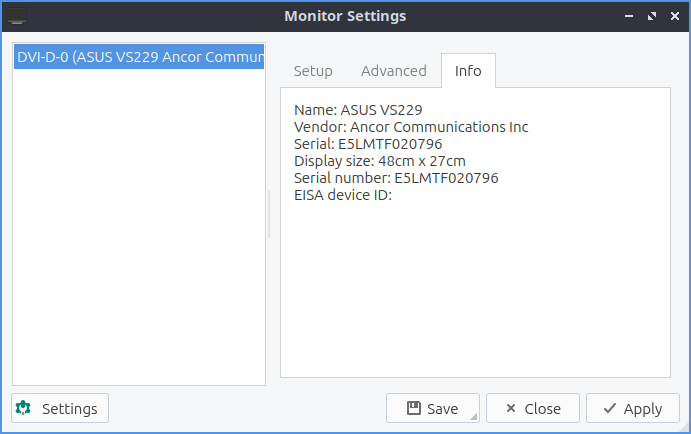Viewport: 691px width, 434px height.
Task: Click the vertical pane divider handle
Action: pyautogui.click(x=269, y=215)
